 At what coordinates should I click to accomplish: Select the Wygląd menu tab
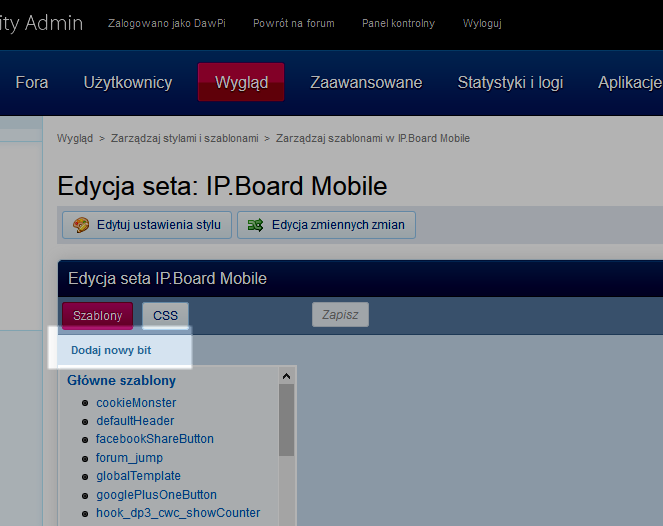241,82
